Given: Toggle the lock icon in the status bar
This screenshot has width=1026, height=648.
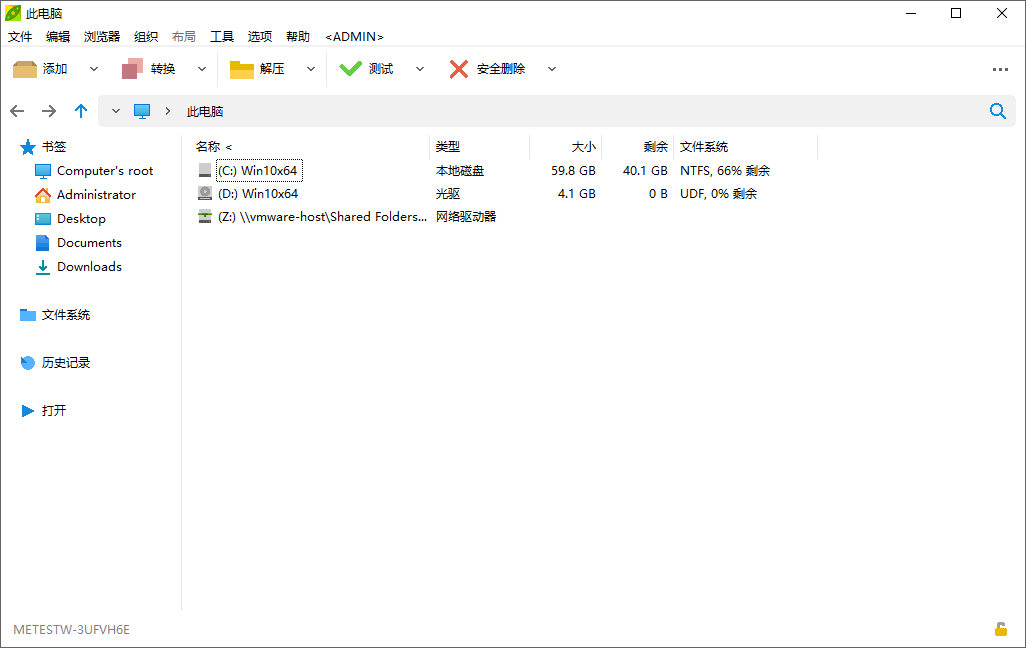Looking at the screenshot, I should 1001,629.
